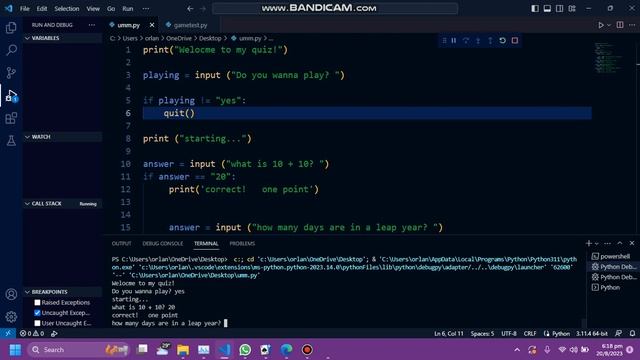Enable User Uncaught Exceptions checkbox

(38, 323)
